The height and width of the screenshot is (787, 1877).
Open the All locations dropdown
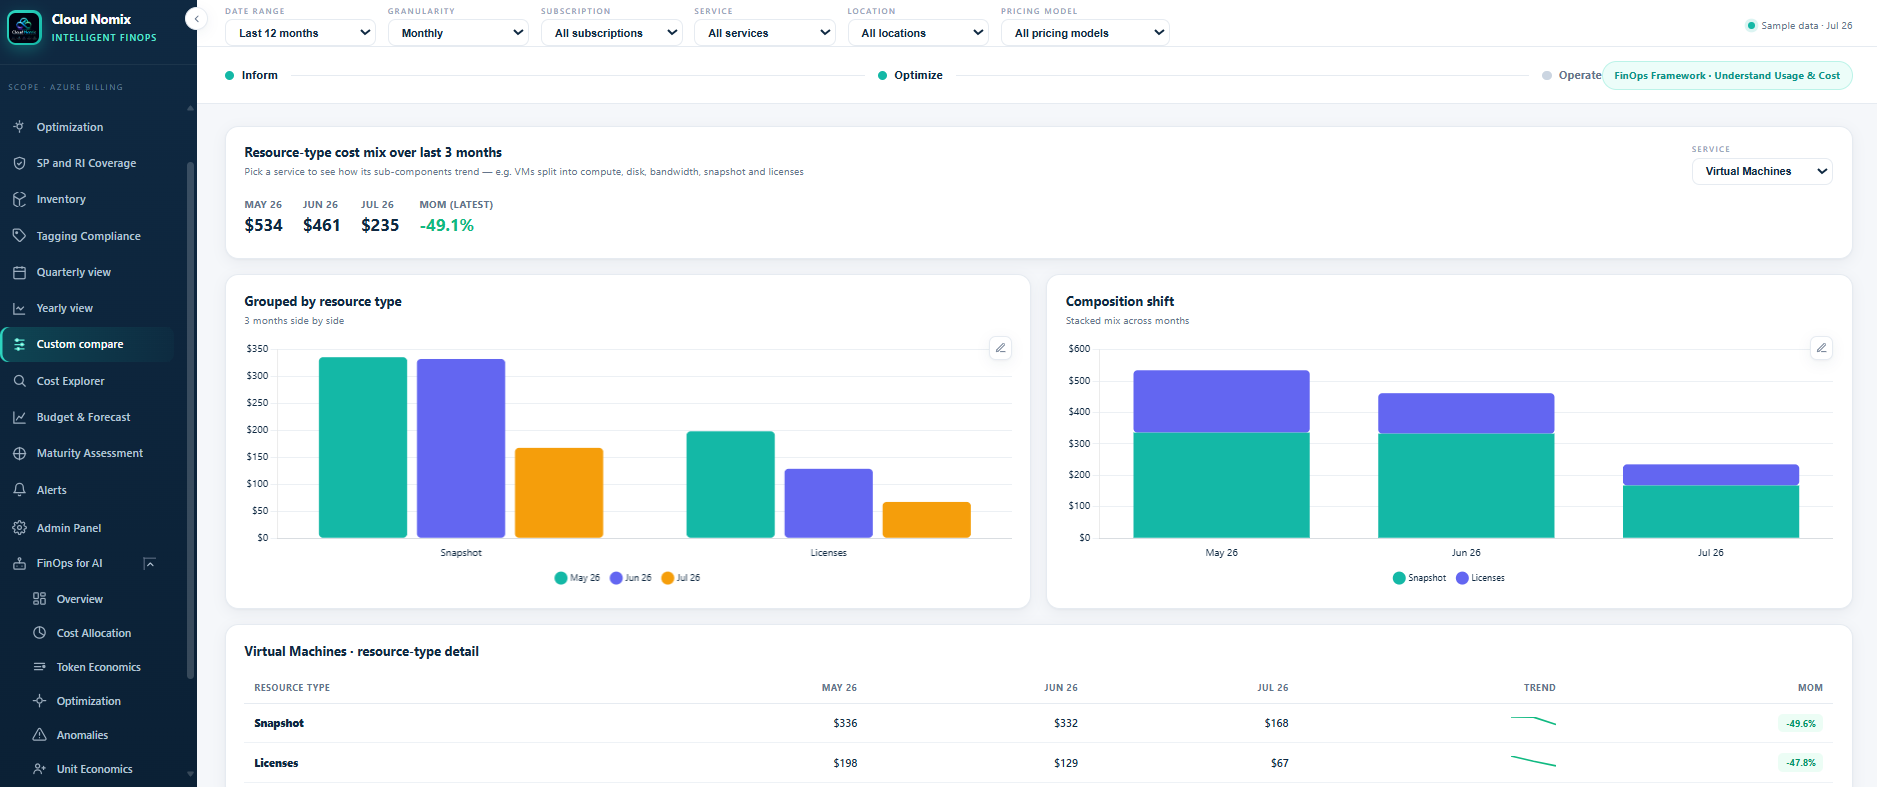tap(918, 33)
